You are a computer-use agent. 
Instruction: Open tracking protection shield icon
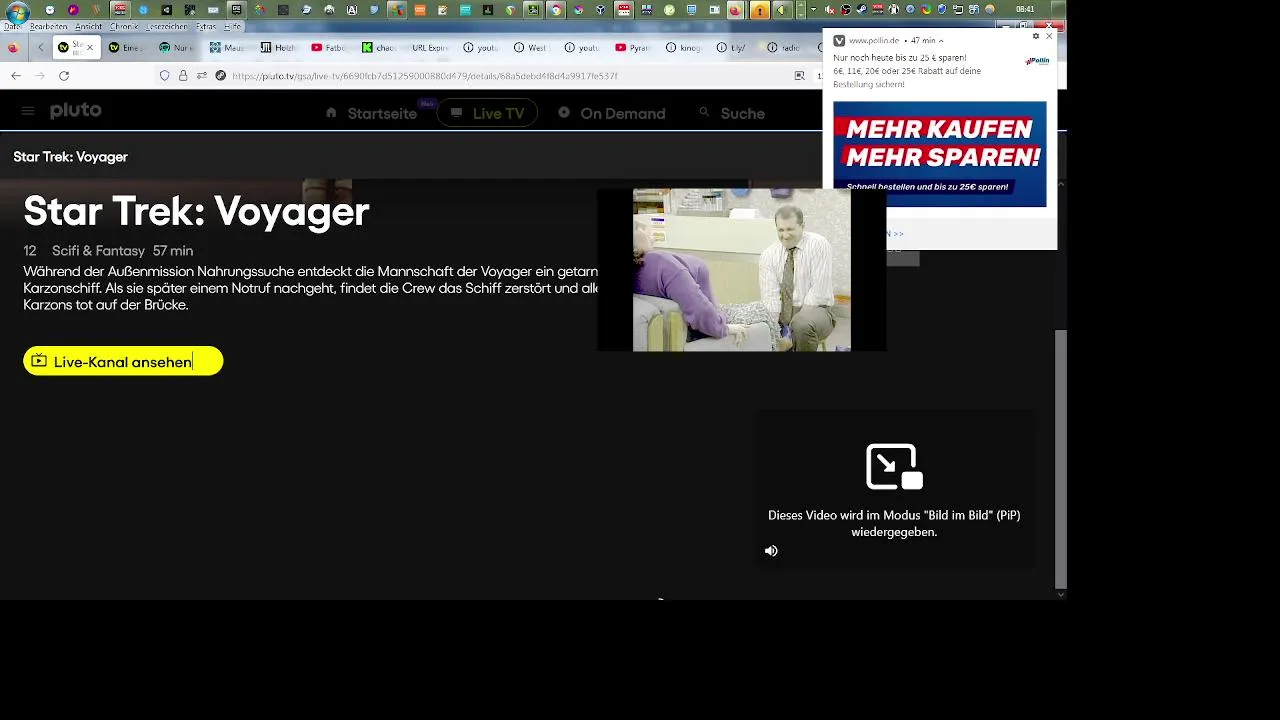tap(165, 76)
